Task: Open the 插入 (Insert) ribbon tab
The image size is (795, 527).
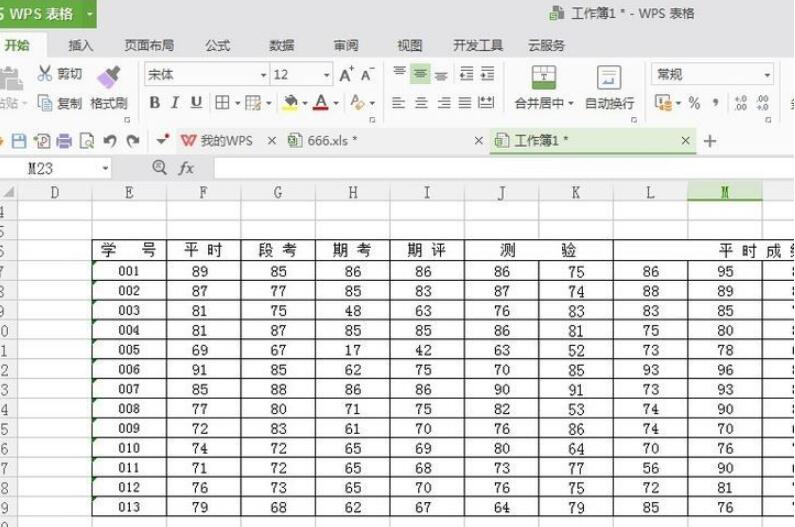Action: (81, 46)
